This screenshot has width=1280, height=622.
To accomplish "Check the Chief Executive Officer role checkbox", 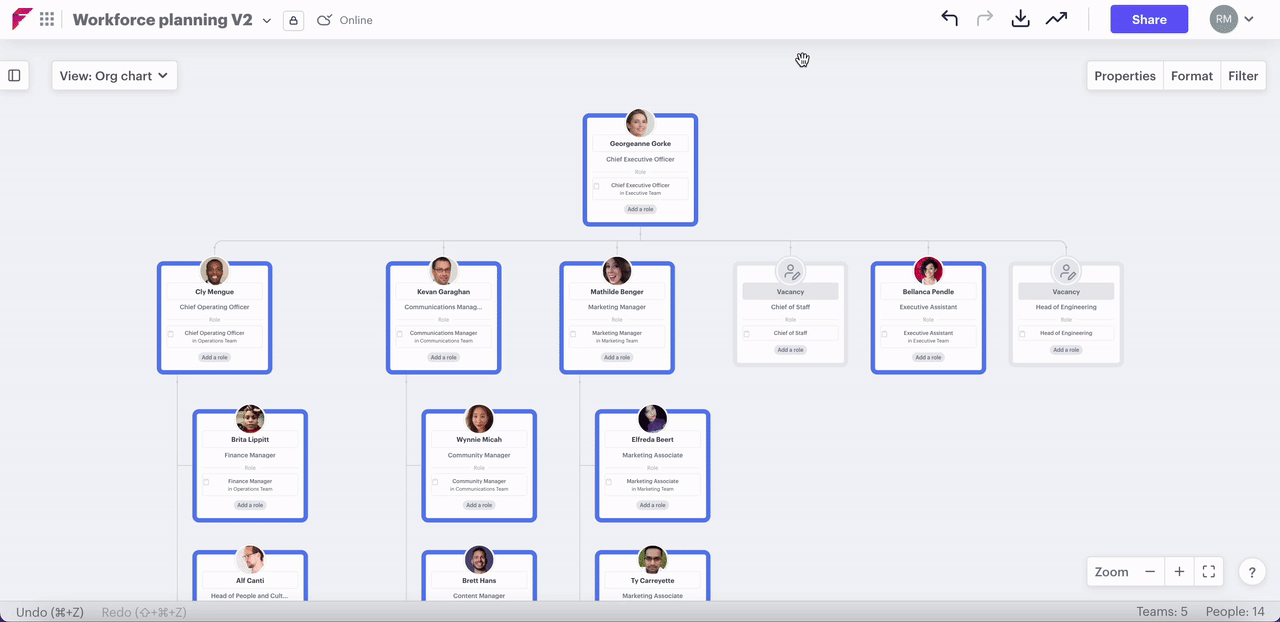I will point(597,186).
